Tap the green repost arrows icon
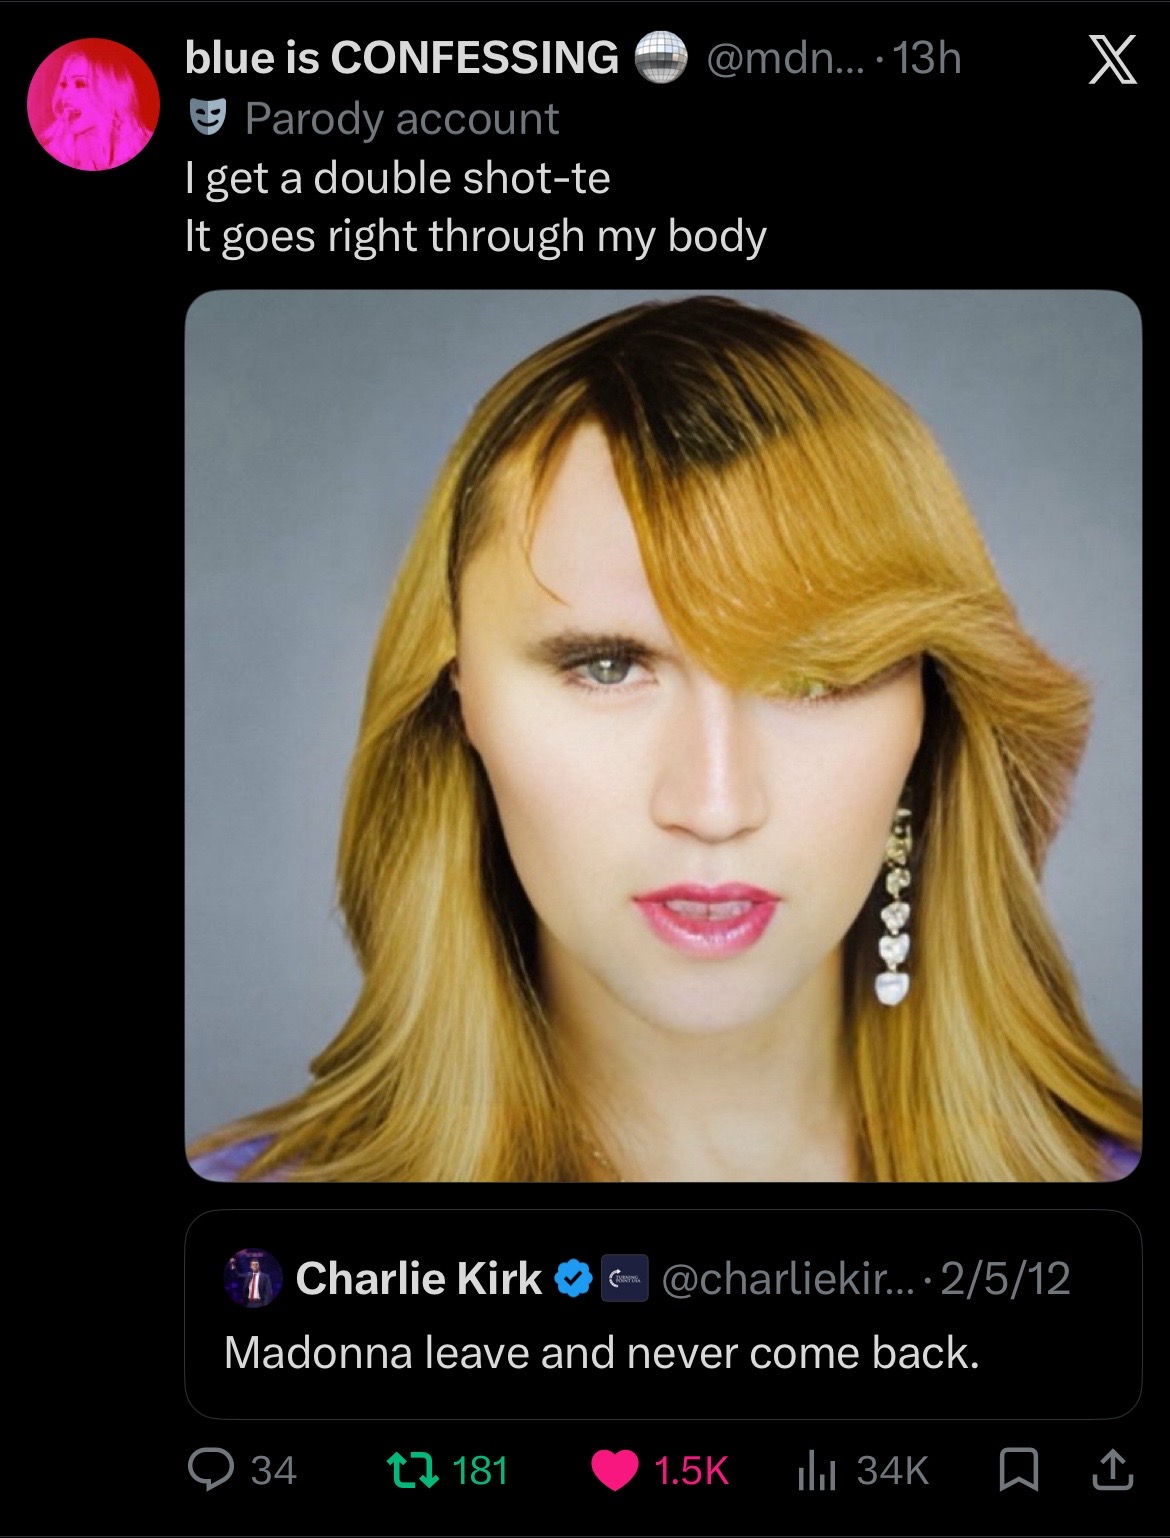 point(413,1470)
